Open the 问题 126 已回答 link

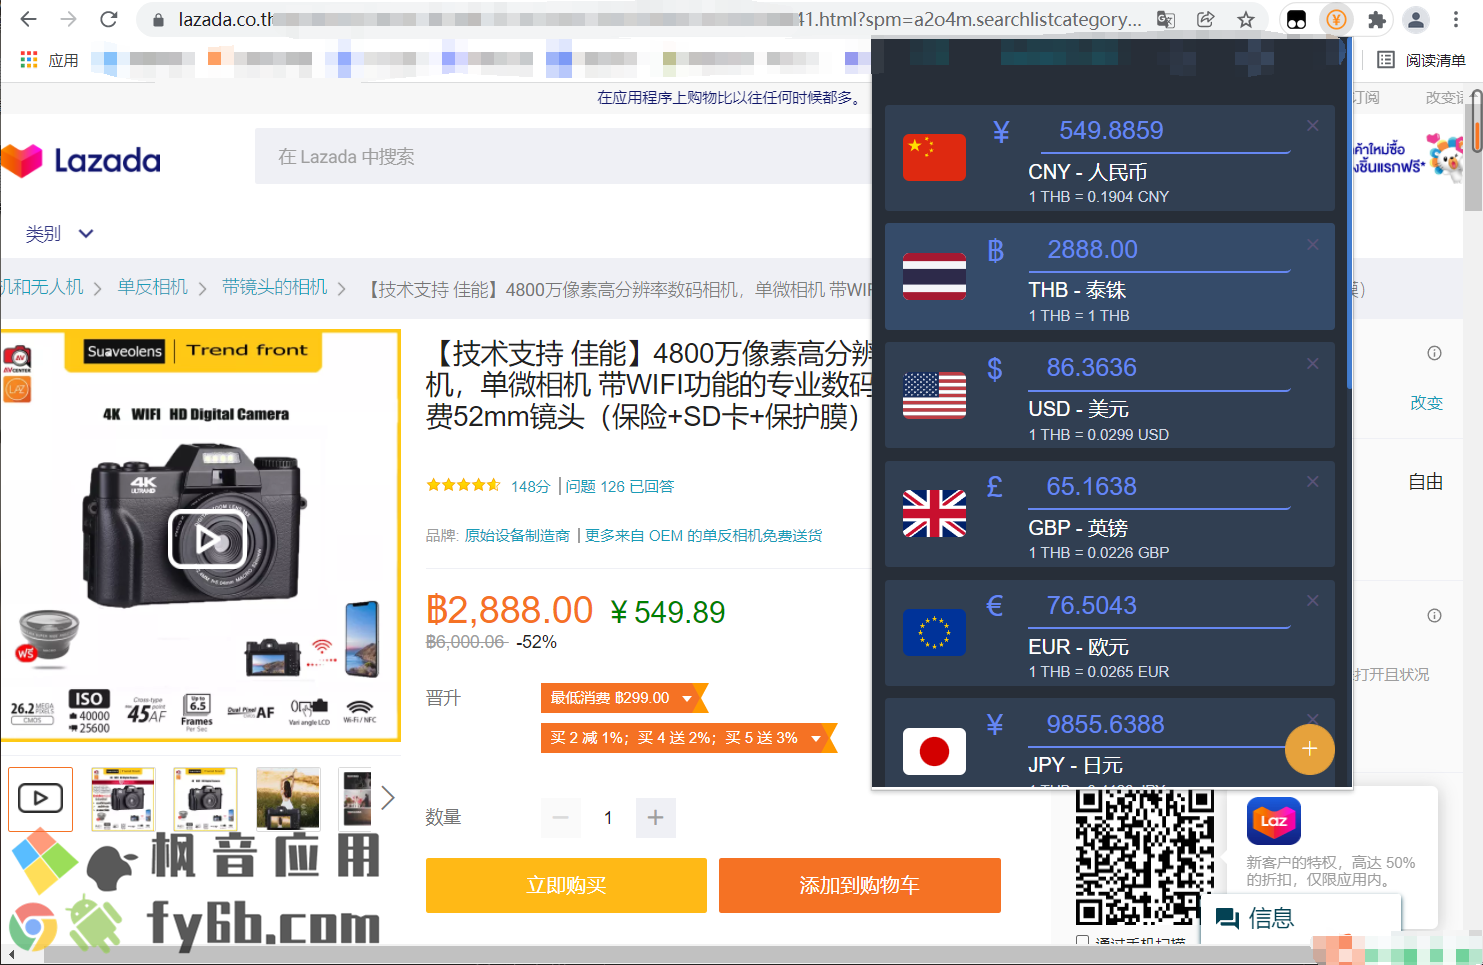pyautogui.click(x=620, y=486)
